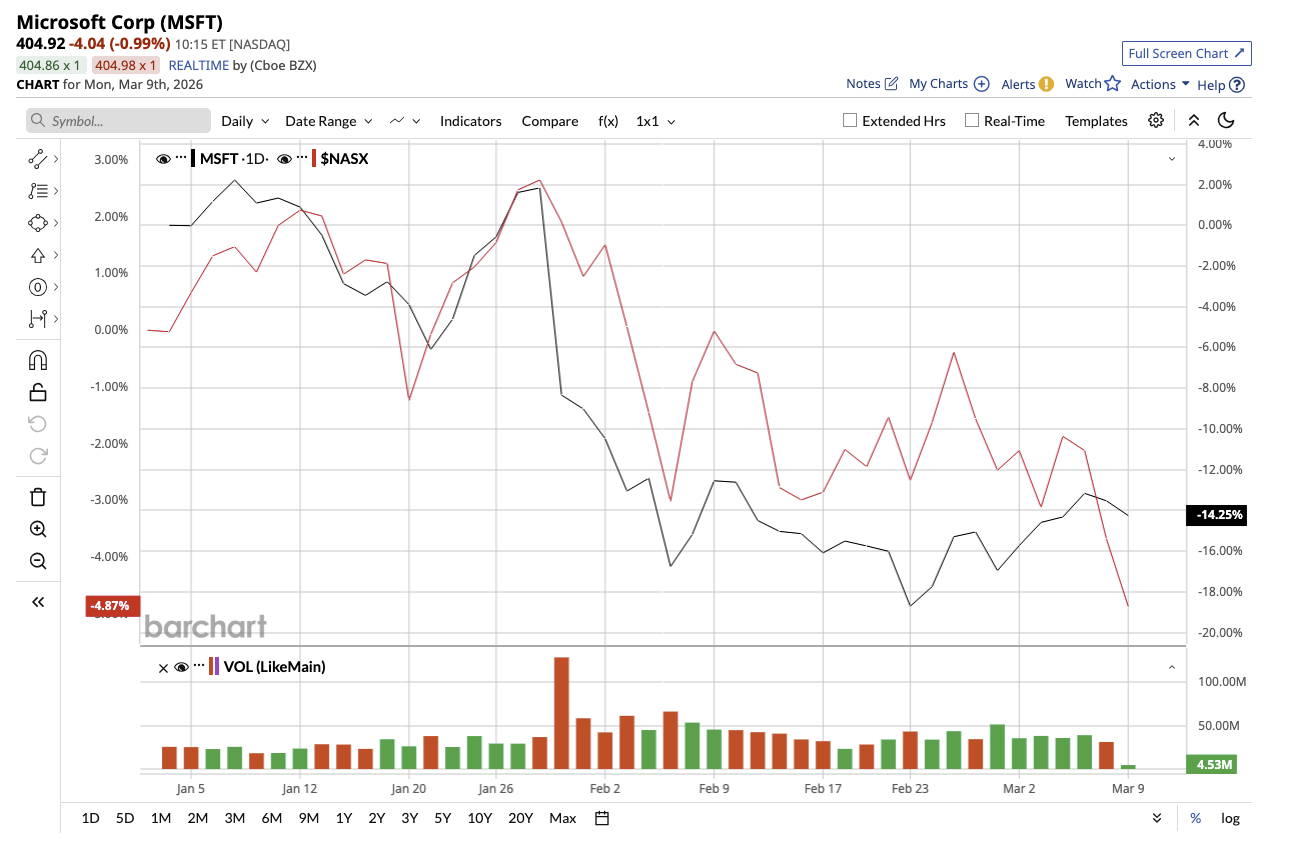The width and height of the screenshot is (1304, 868).
Task: Pick the circled-number label tool
Action: click(x=38, y=287)
